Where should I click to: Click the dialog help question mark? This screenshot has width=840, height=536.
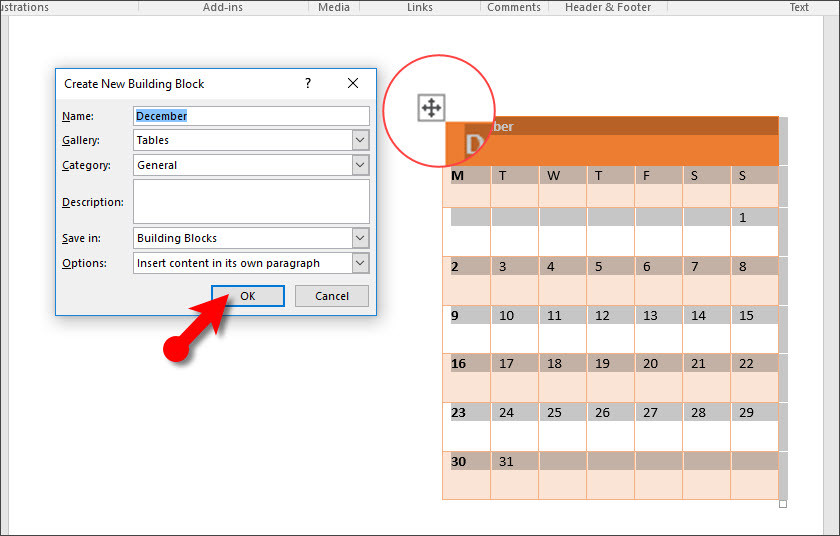click(x=308, y=84)
